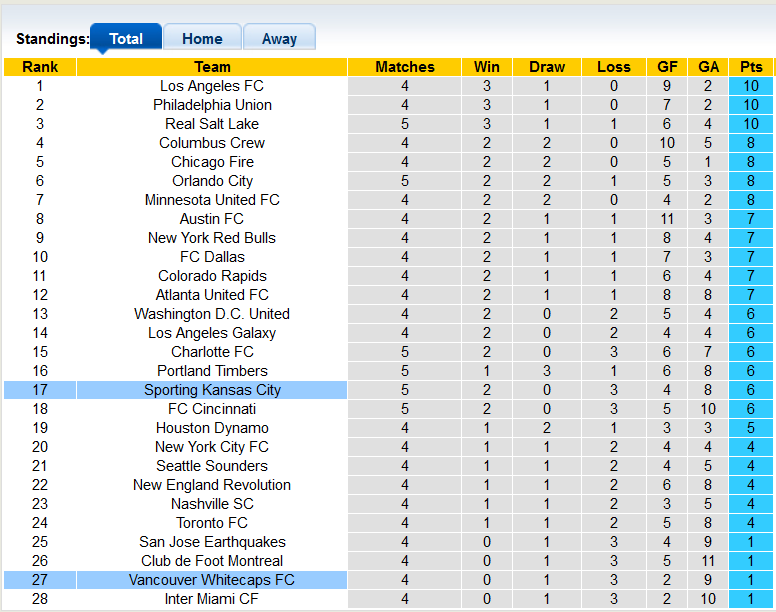Click the Inter Miami CF team name
This screenshot has width=776, height=612.
(212, 599)
